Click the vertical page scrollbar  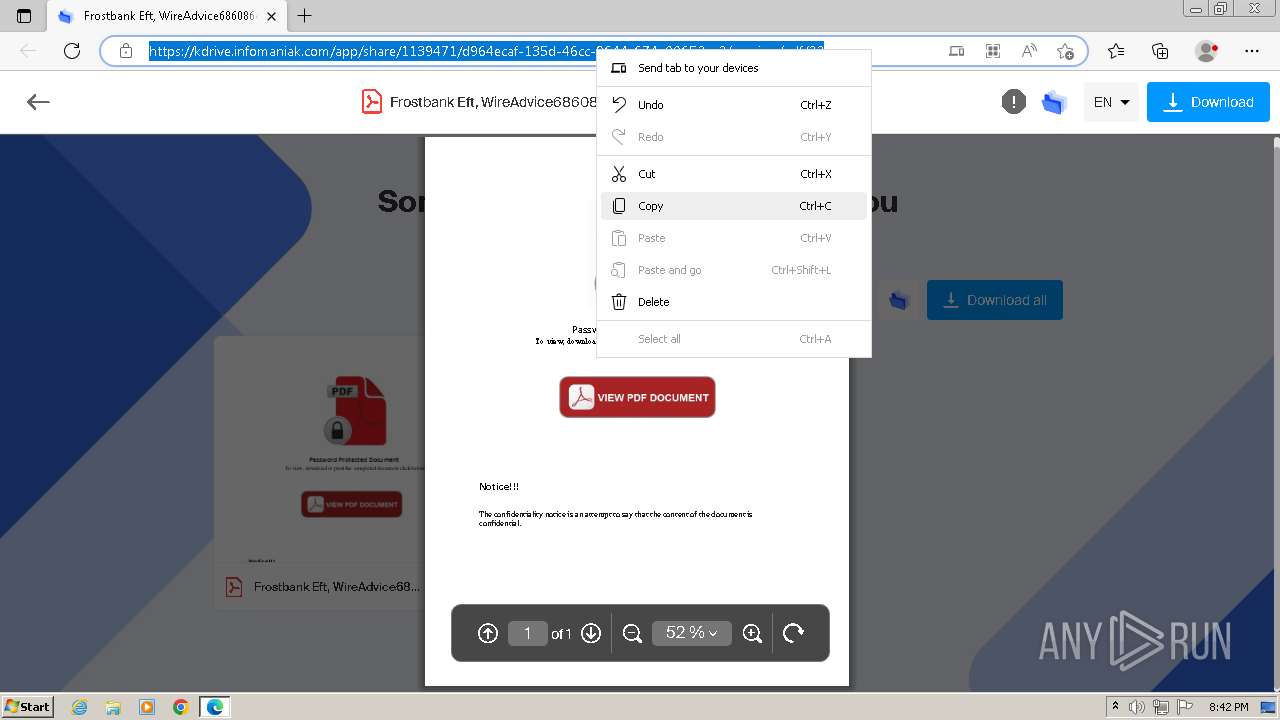pos(1275,412)
